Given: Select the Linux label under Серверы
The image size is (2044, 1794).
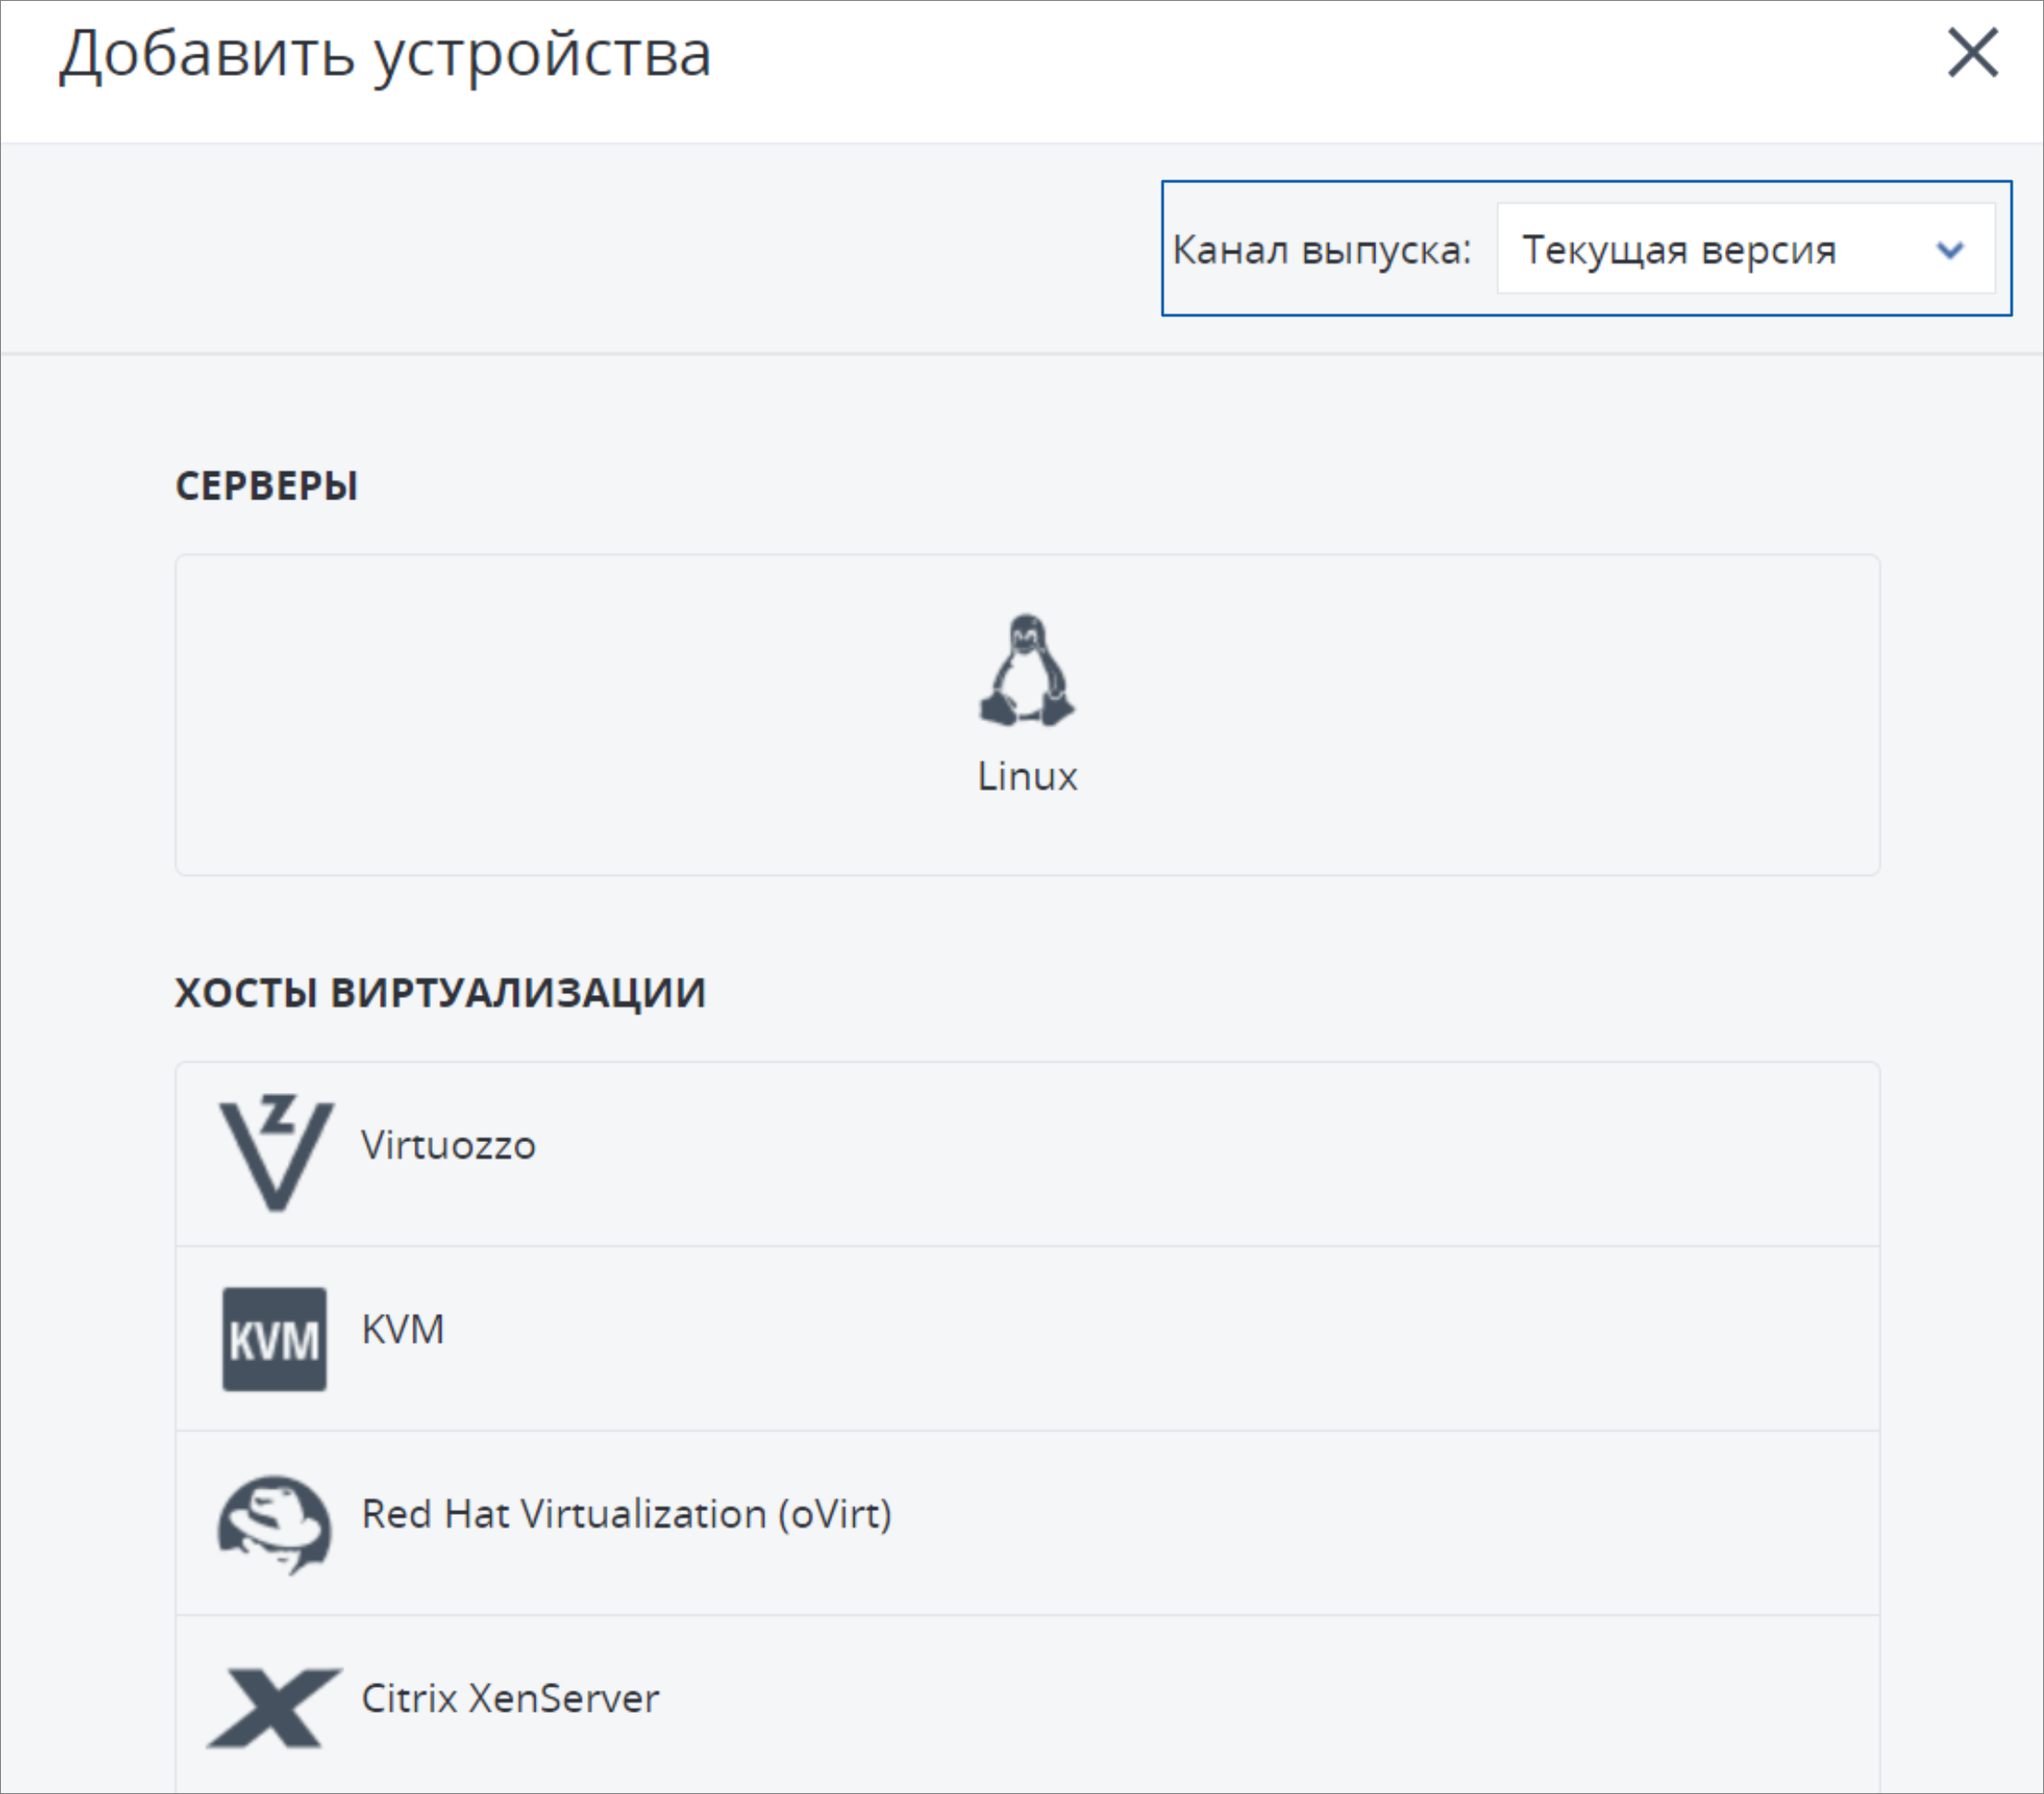Looking at the screenshot, I should (1027, 777).
